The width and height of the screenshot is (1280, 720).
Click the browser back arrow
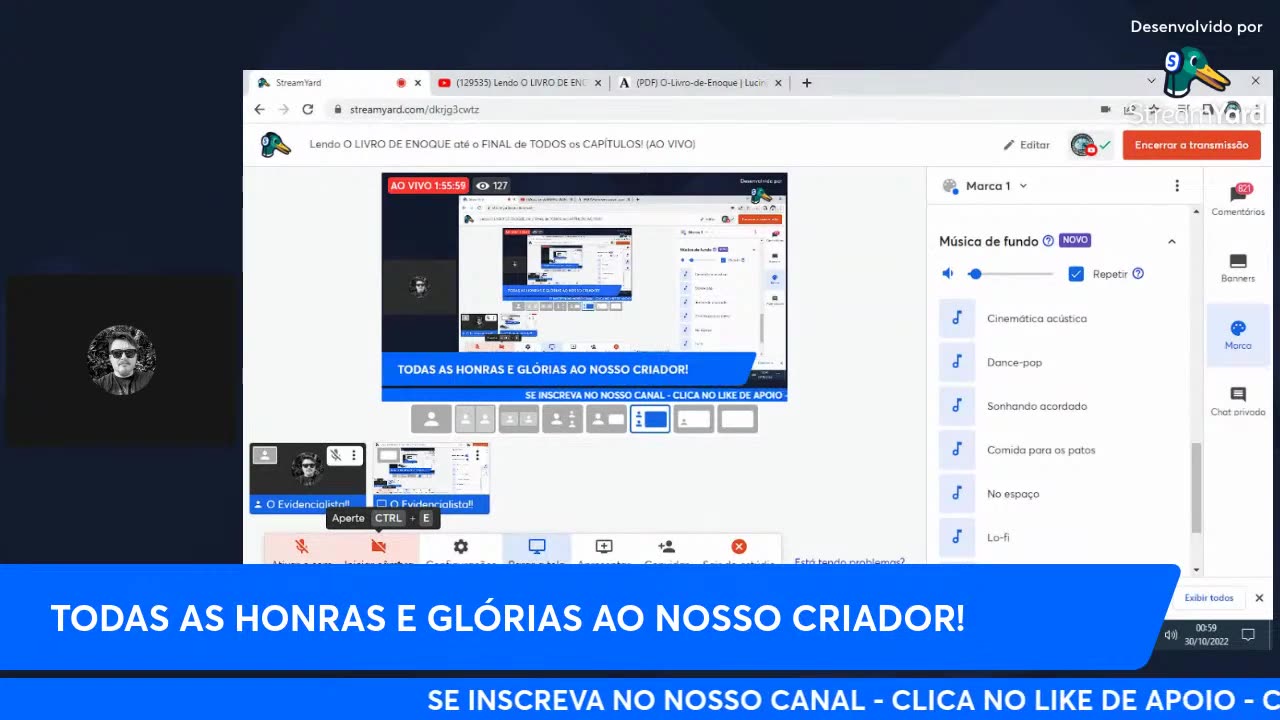pyautogui.click(x=260, y=109)
